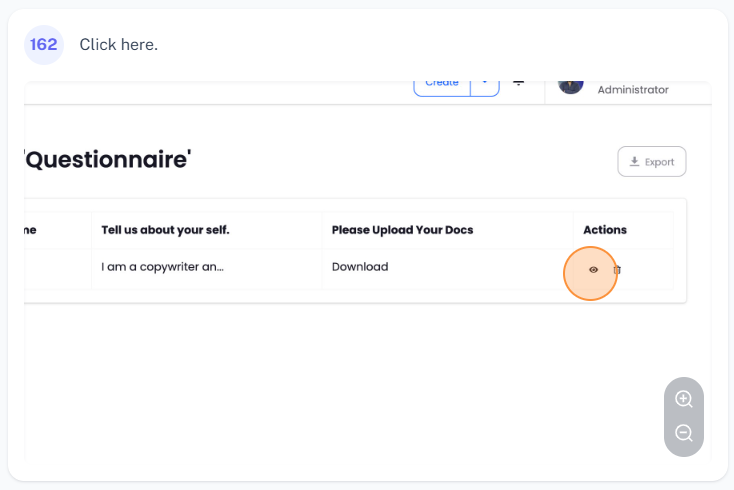The width and height of the screenshot is (734, 490).
Task: Click the trash delete icon in Actions
Action: point(617,269)
